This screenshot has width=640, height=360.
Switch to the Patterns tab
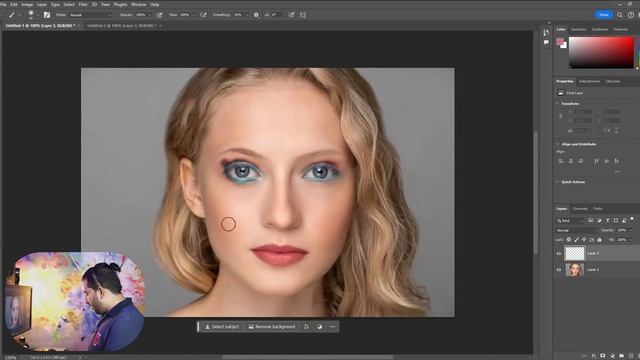[x=620, y=29]
